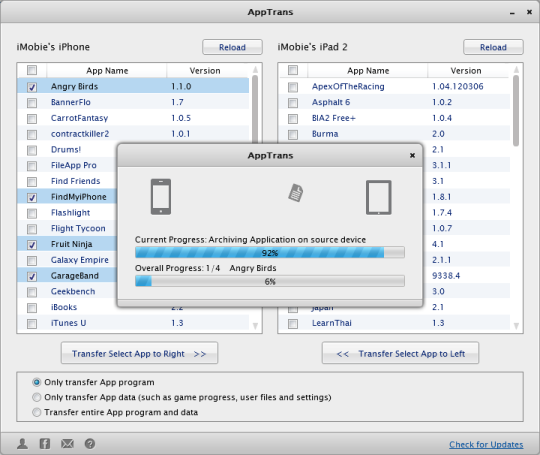540x455 pixels.
Task: Click Transfer Select App to Right button
Action: (x=139, y=353)
